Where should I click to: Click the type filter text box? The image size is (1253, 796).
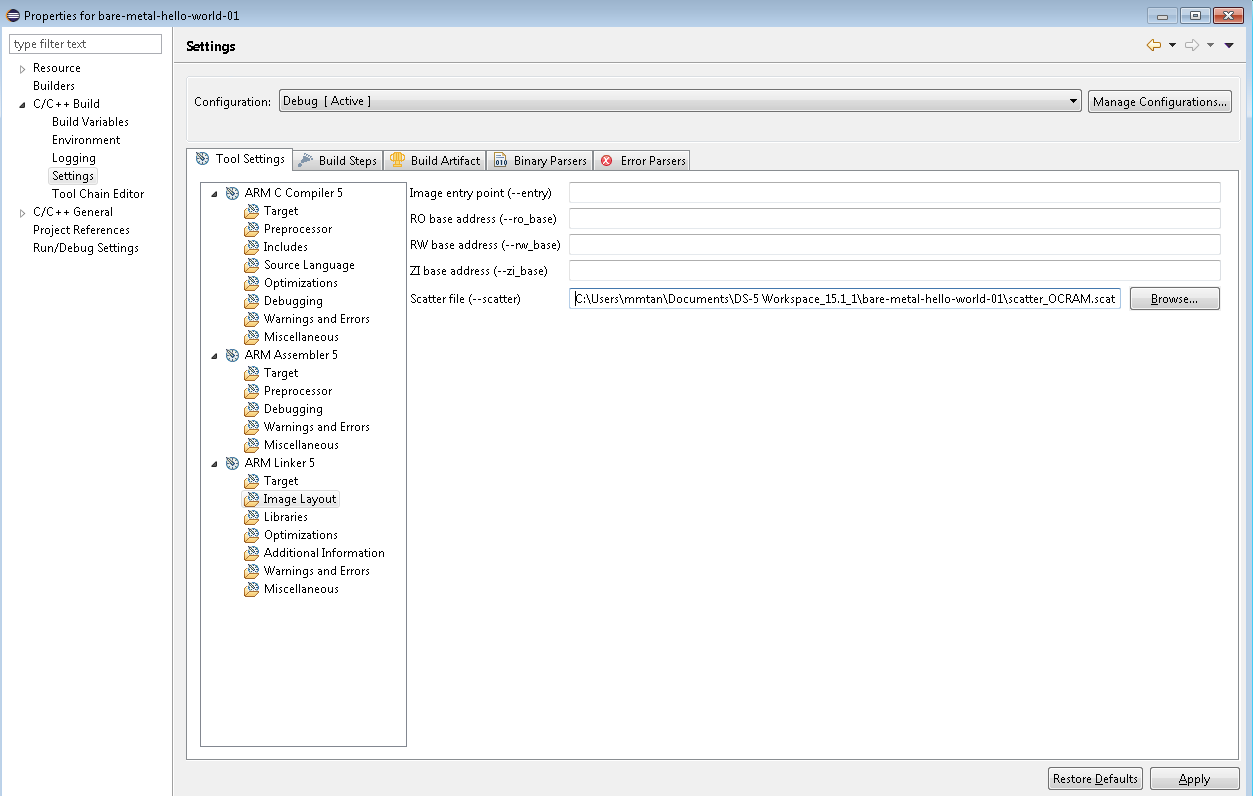[85, 44]
